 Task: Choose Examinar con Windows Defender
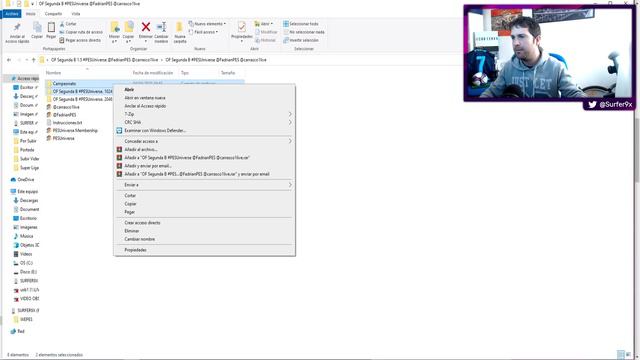(204, 131)
